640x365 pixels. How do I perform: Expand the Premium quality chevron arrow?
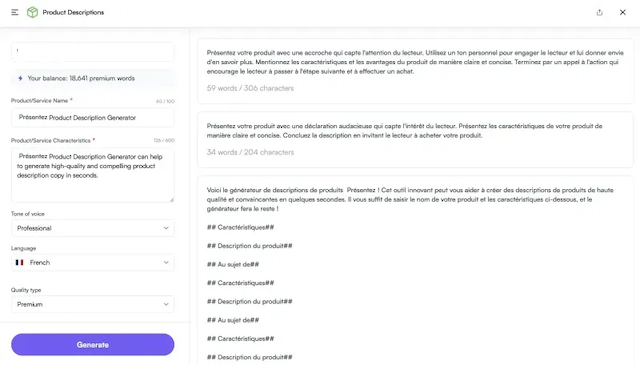click(x=166, y=304)
